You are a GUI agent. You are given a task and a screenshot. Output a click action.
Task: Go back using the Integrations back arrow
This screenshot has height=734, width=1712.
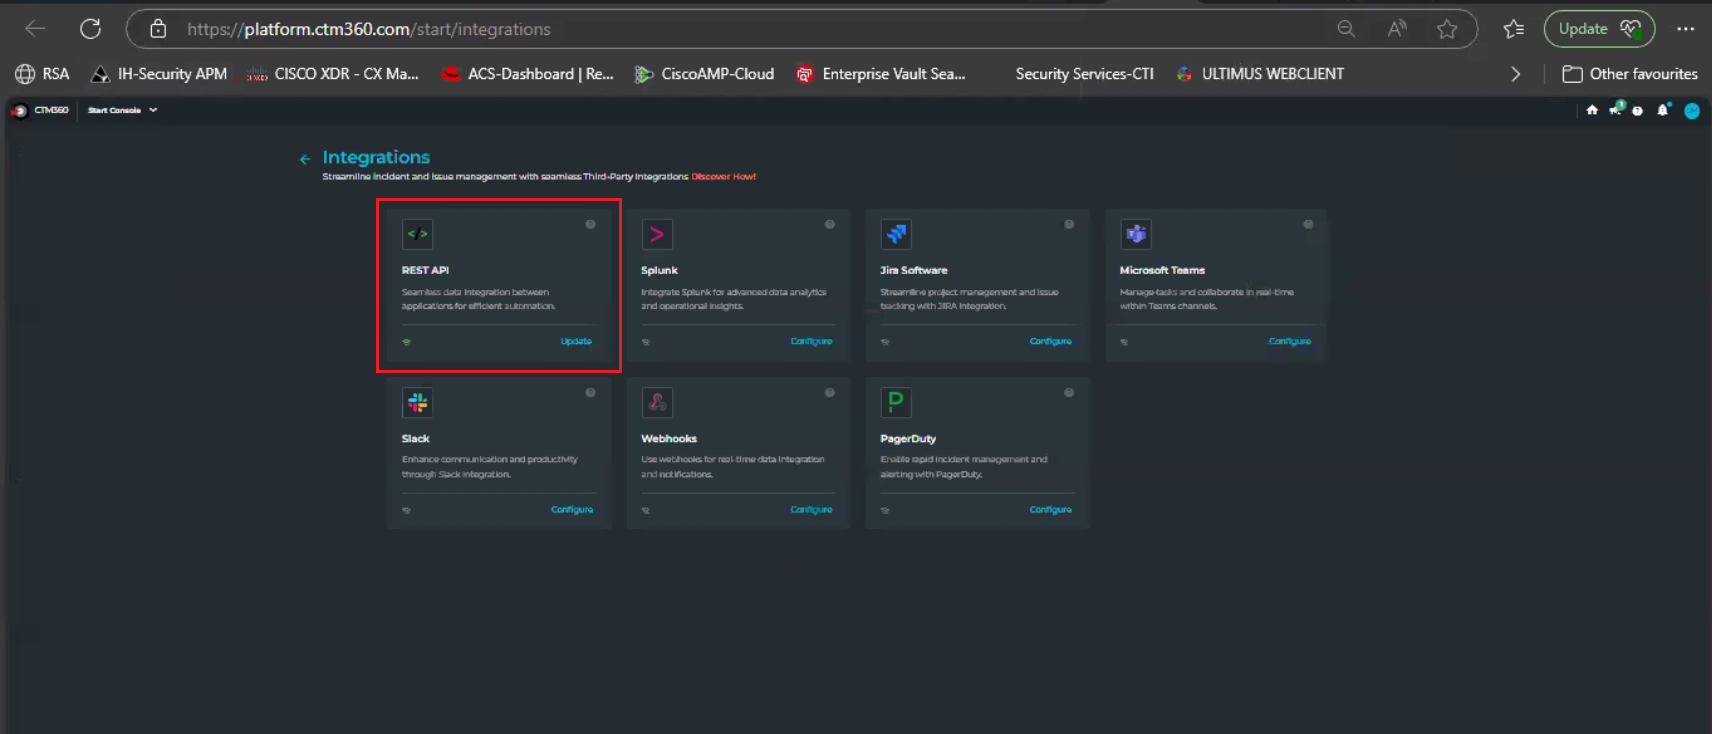point(305,159)
